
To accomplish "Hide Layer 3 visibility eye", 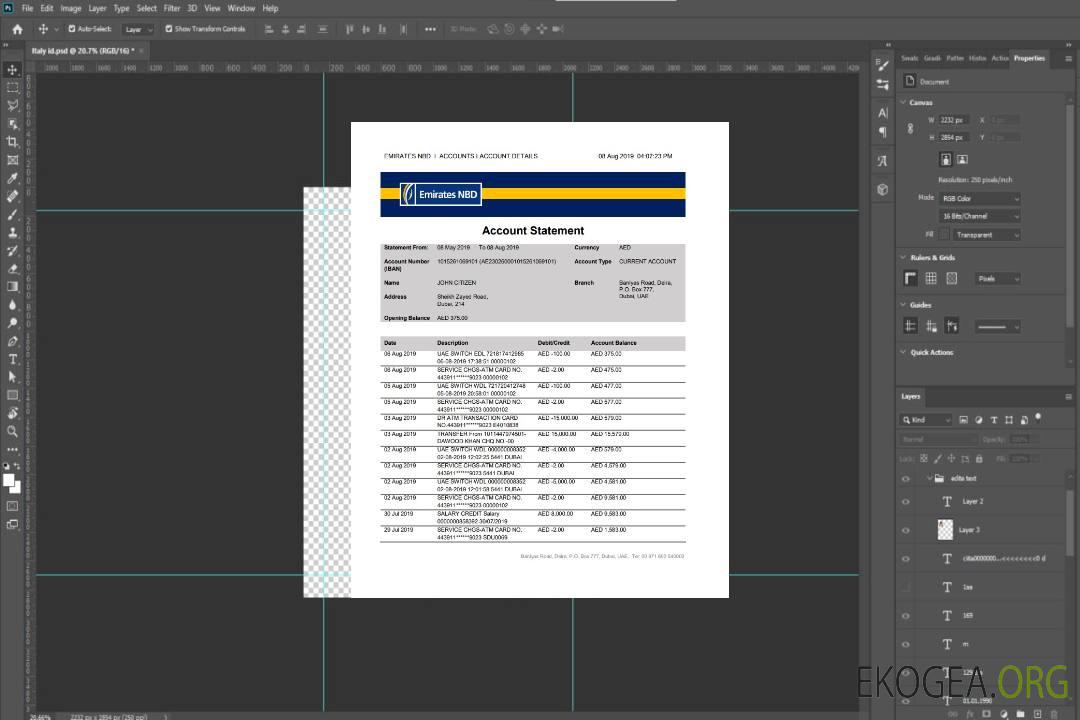I will (x=906, y=530).
